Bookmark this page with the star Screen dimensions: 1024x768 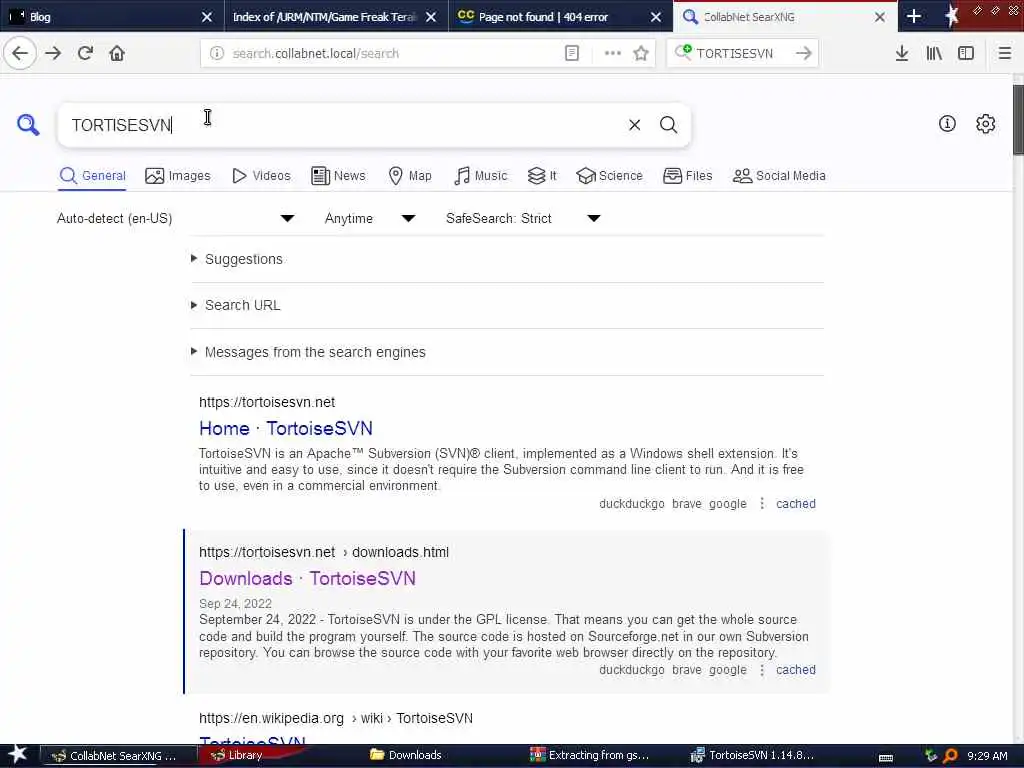pyautogui.click(x=641, y=53)
